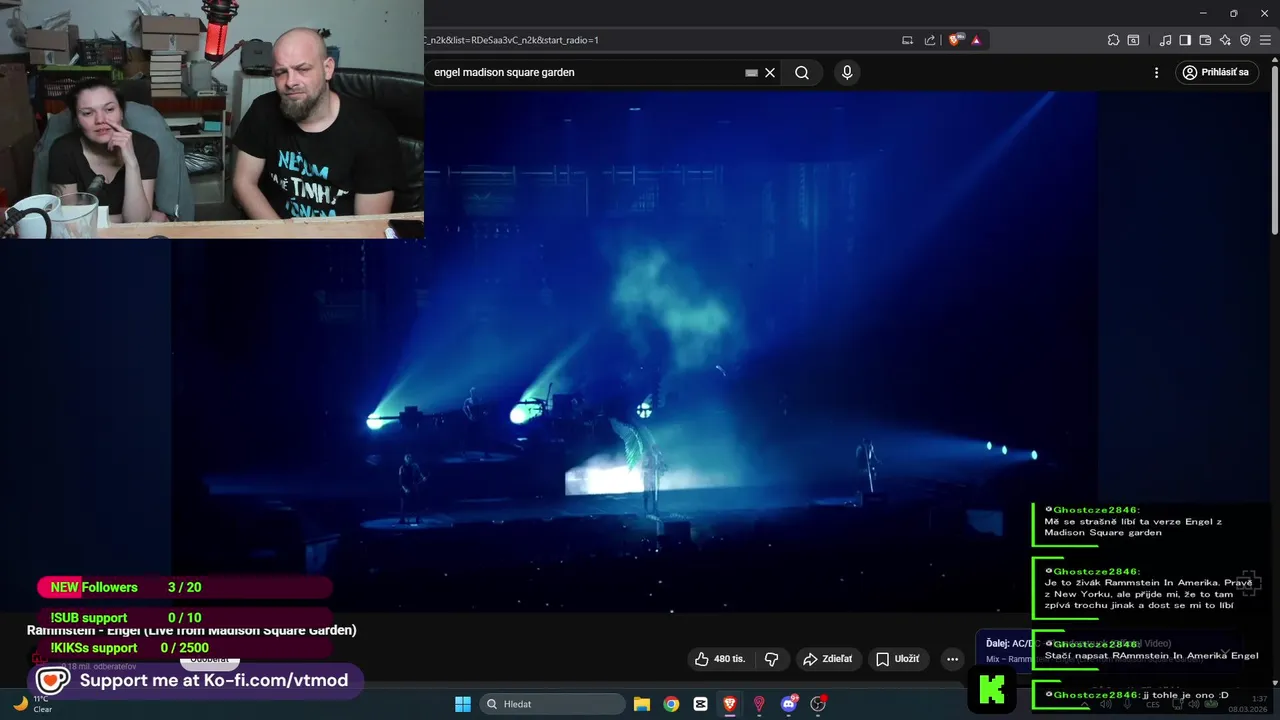The width and height of the screenshot is (1280, 720).
Task: Open the OBS Studio taskbar icon
Action: point(818,704)
